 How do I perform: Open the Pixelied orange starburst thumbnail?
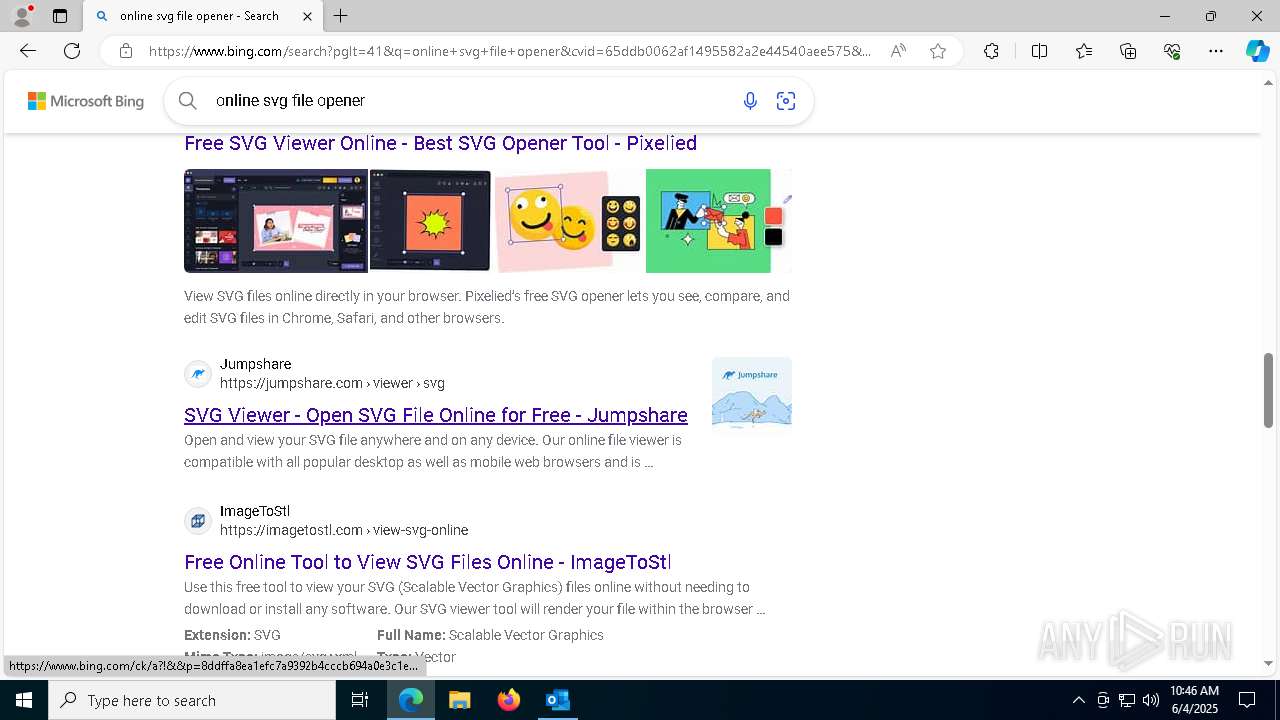pos(430,221)
